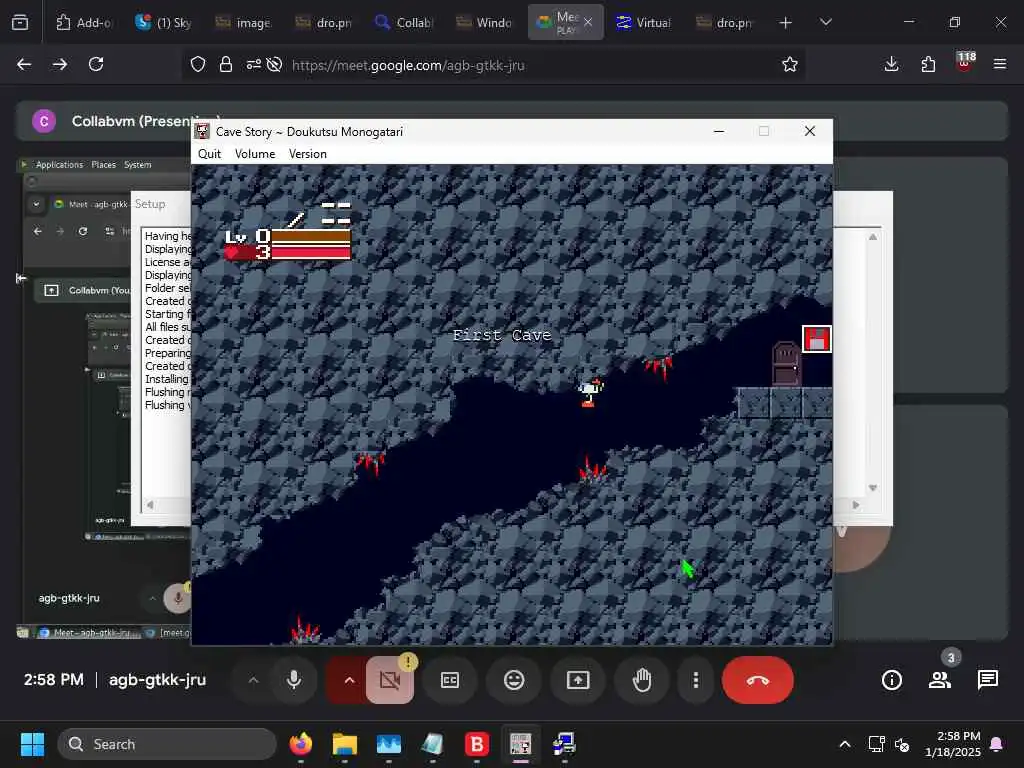The height and width of the screenshot is (768, 1024).
Task: Send an emoji reaction
Action: click(514, 680)
